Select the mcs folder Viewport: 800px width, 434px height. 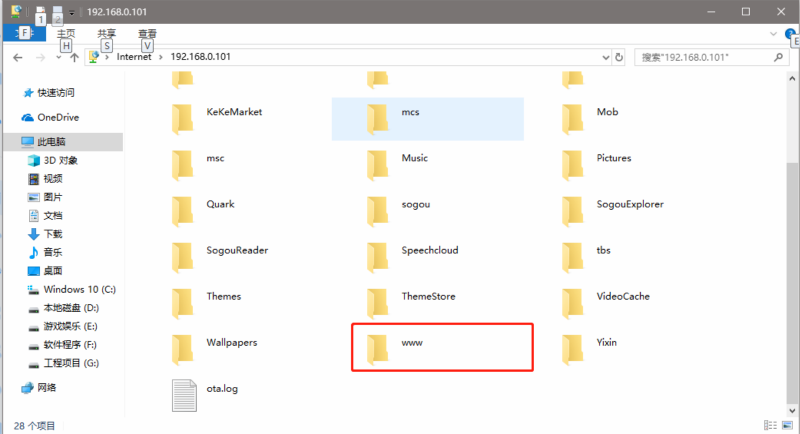coord(409,112)
